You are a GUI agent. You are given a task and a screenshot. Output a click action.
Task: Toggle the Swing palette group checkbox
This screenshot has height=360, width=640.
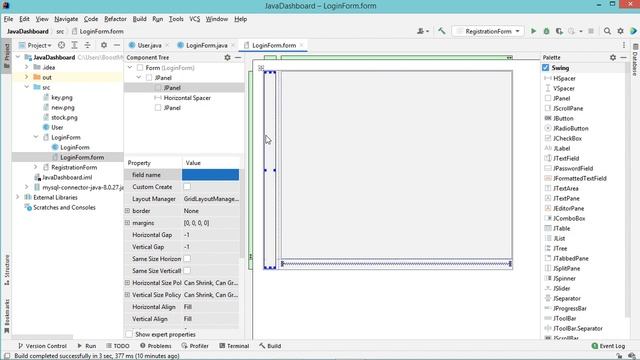click(546, 68)
